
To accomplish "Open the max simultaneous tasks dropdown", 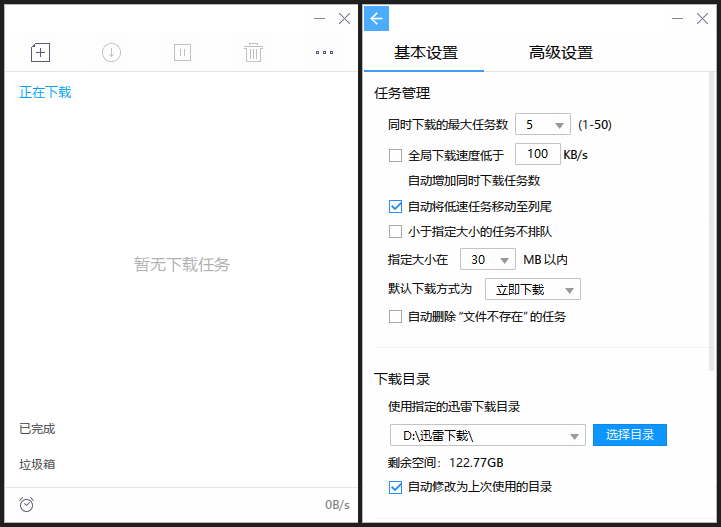I will [x=543, y=124].
